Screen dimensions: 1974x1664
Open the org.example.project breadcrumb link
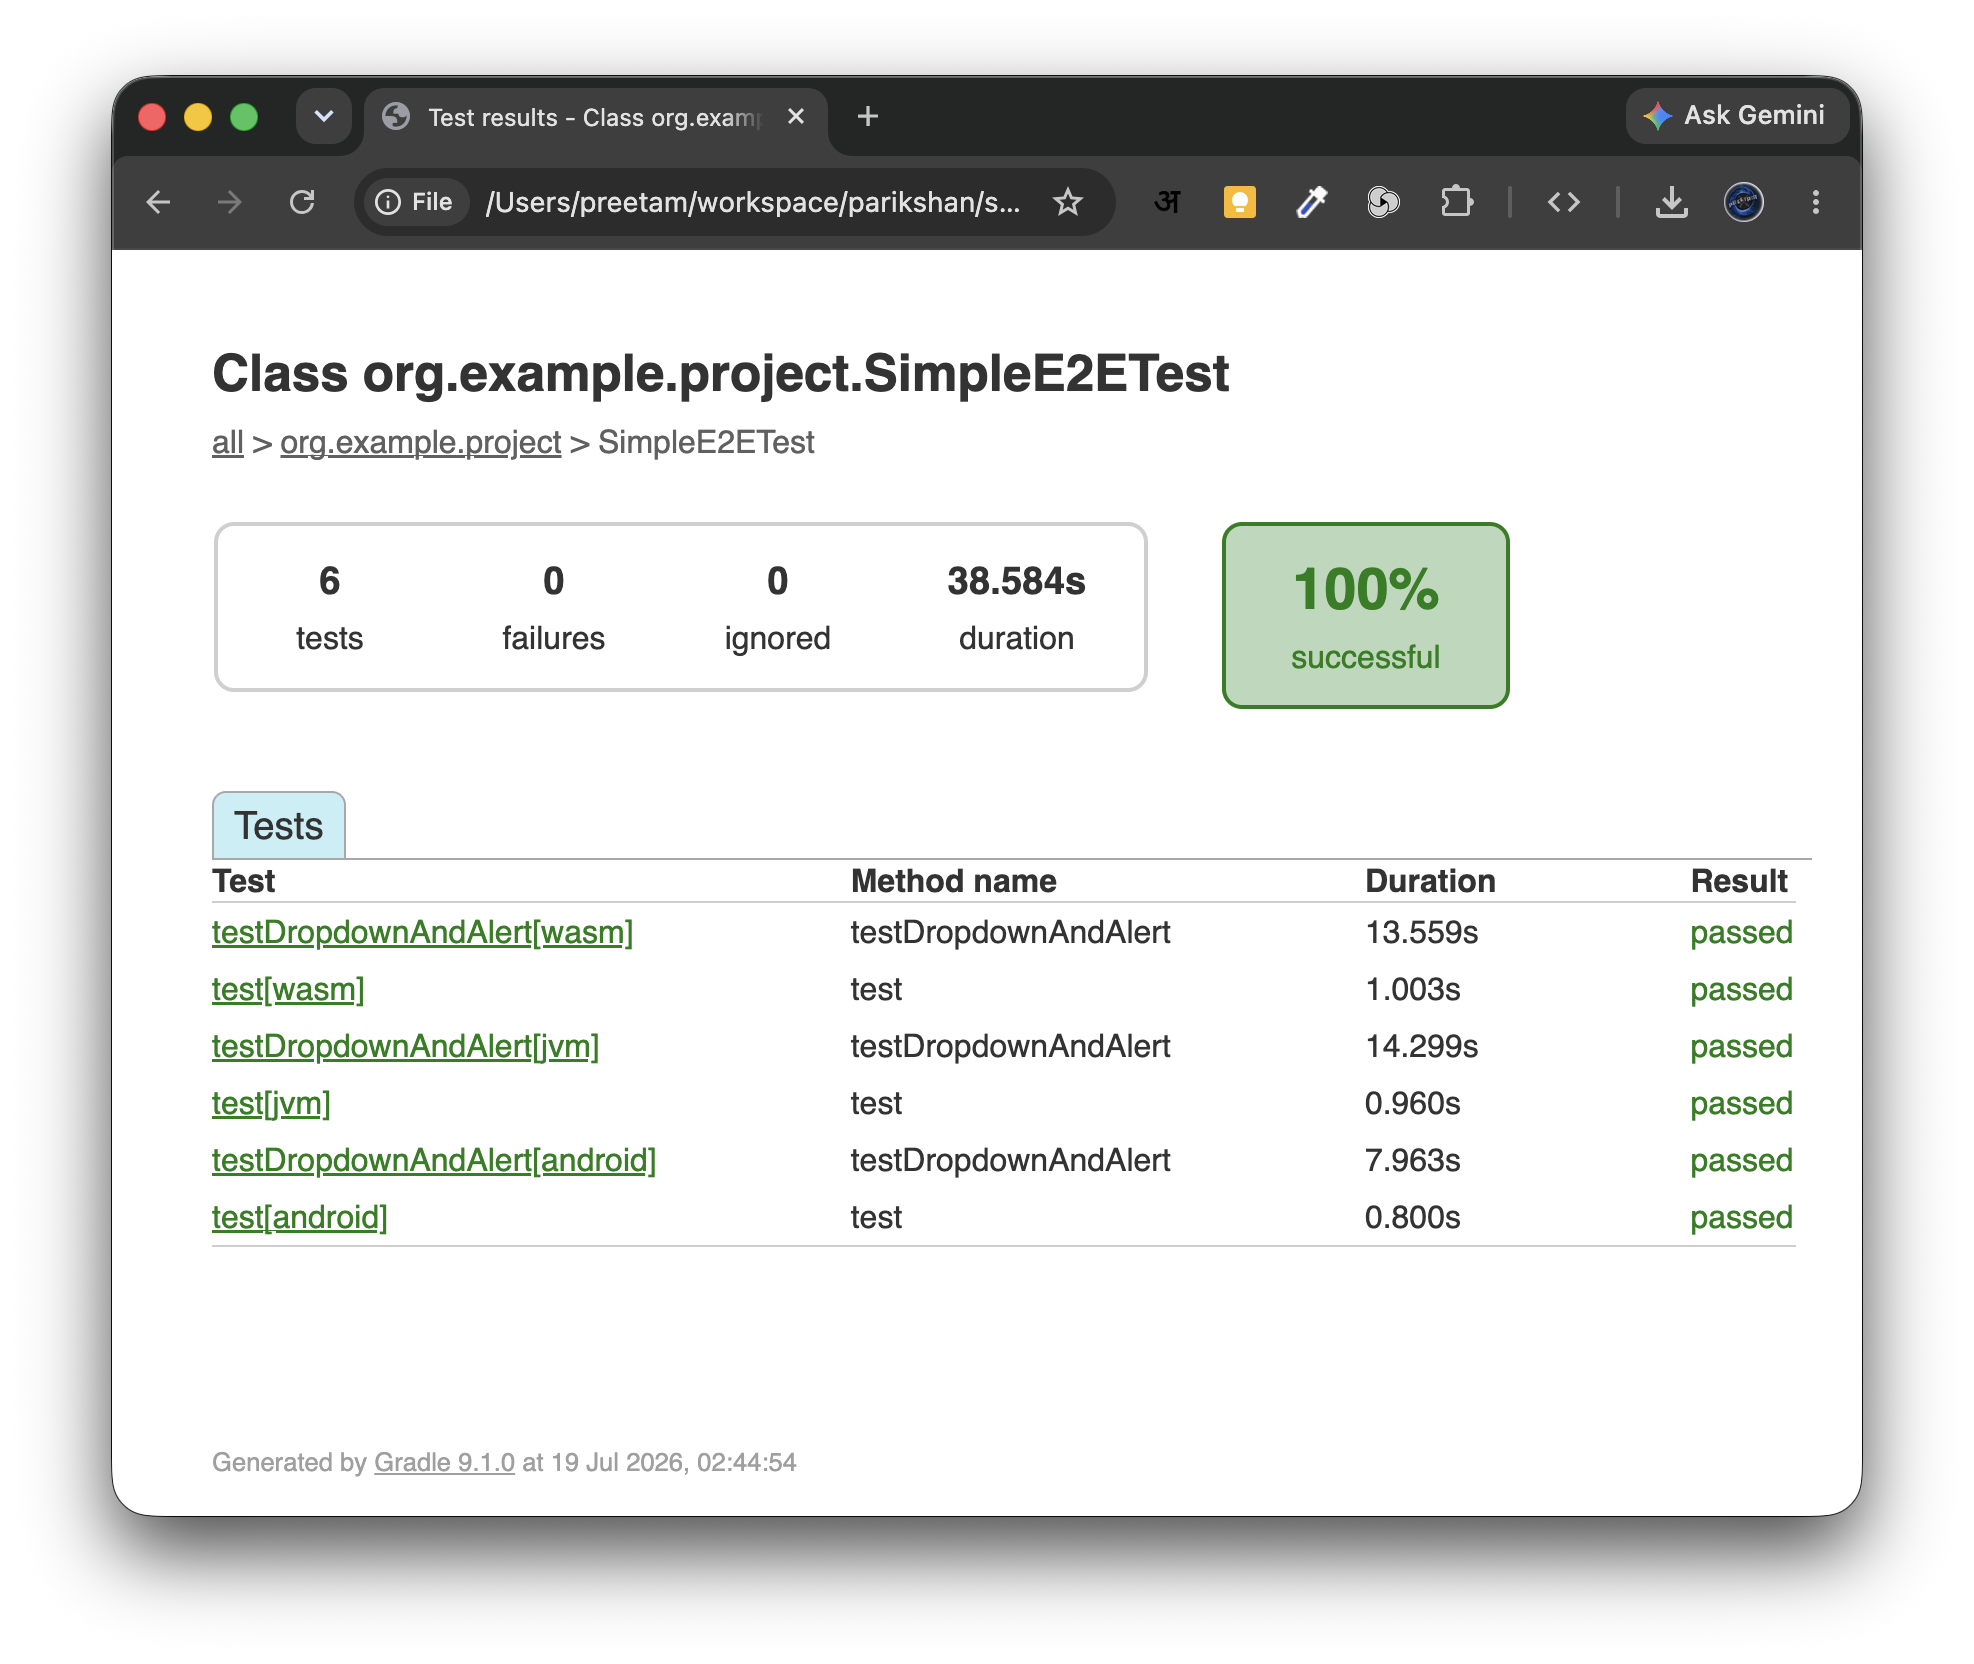pyautogui.click(x=420, y=442)
